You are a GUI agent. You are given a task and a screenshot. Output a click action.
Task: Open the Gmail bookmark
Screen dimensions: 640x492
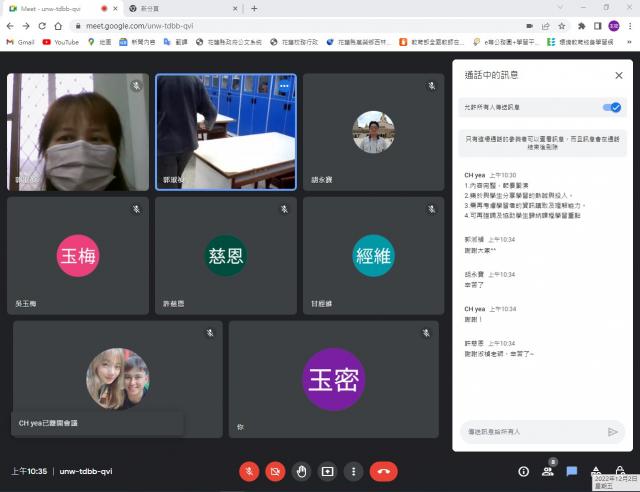click(x=20, y=42)
